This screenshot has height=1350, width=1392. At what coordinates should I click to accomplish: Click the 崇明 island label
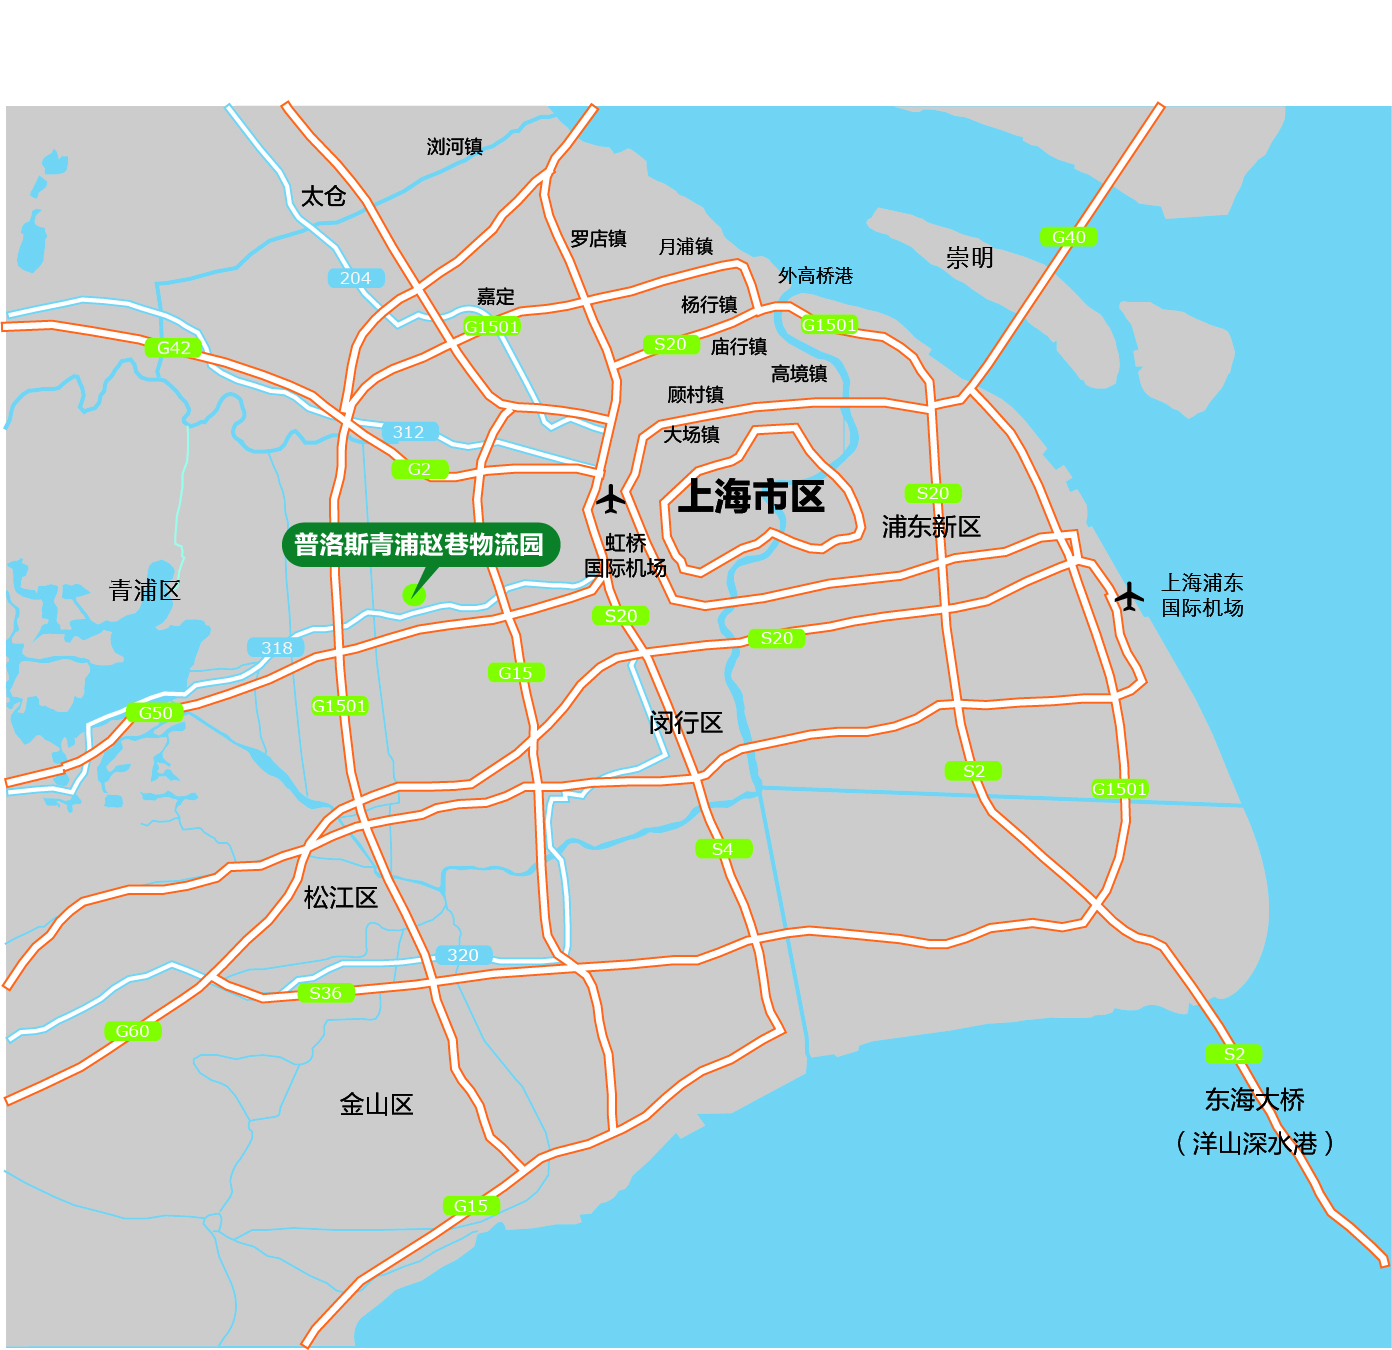[969, 258]
